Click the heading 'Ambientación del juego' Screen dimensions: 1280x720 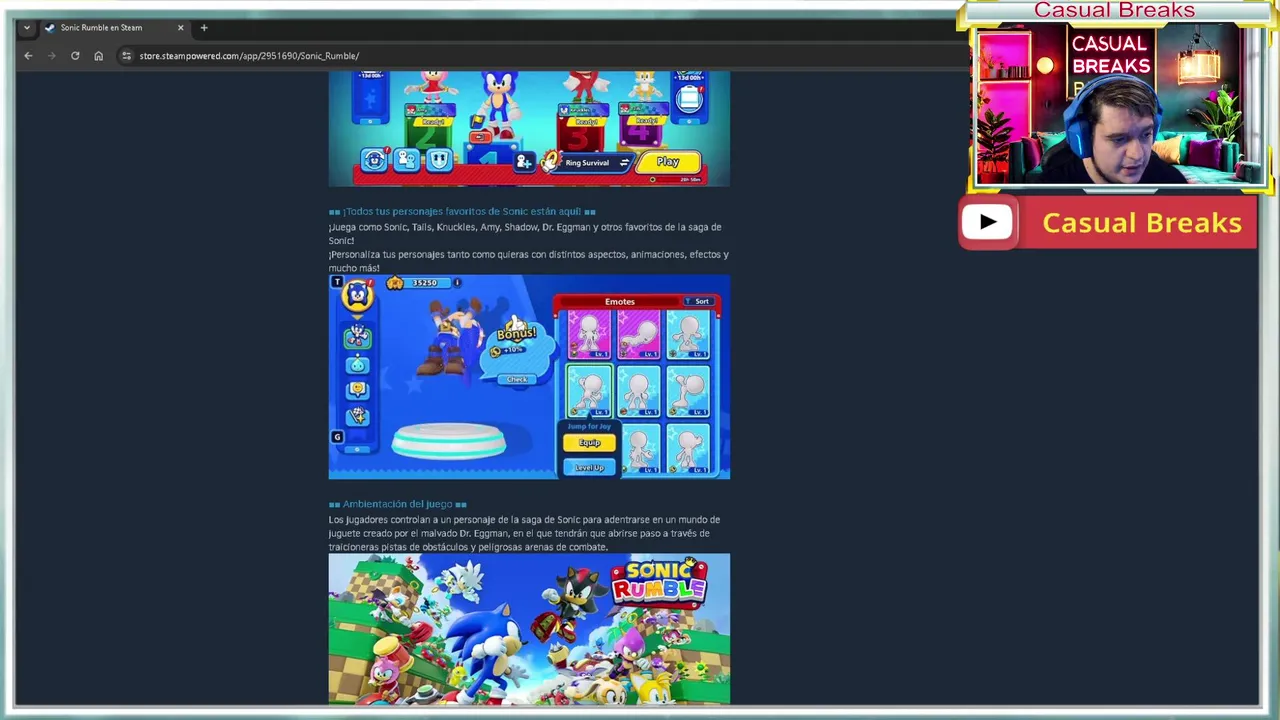tap(398, 504)
